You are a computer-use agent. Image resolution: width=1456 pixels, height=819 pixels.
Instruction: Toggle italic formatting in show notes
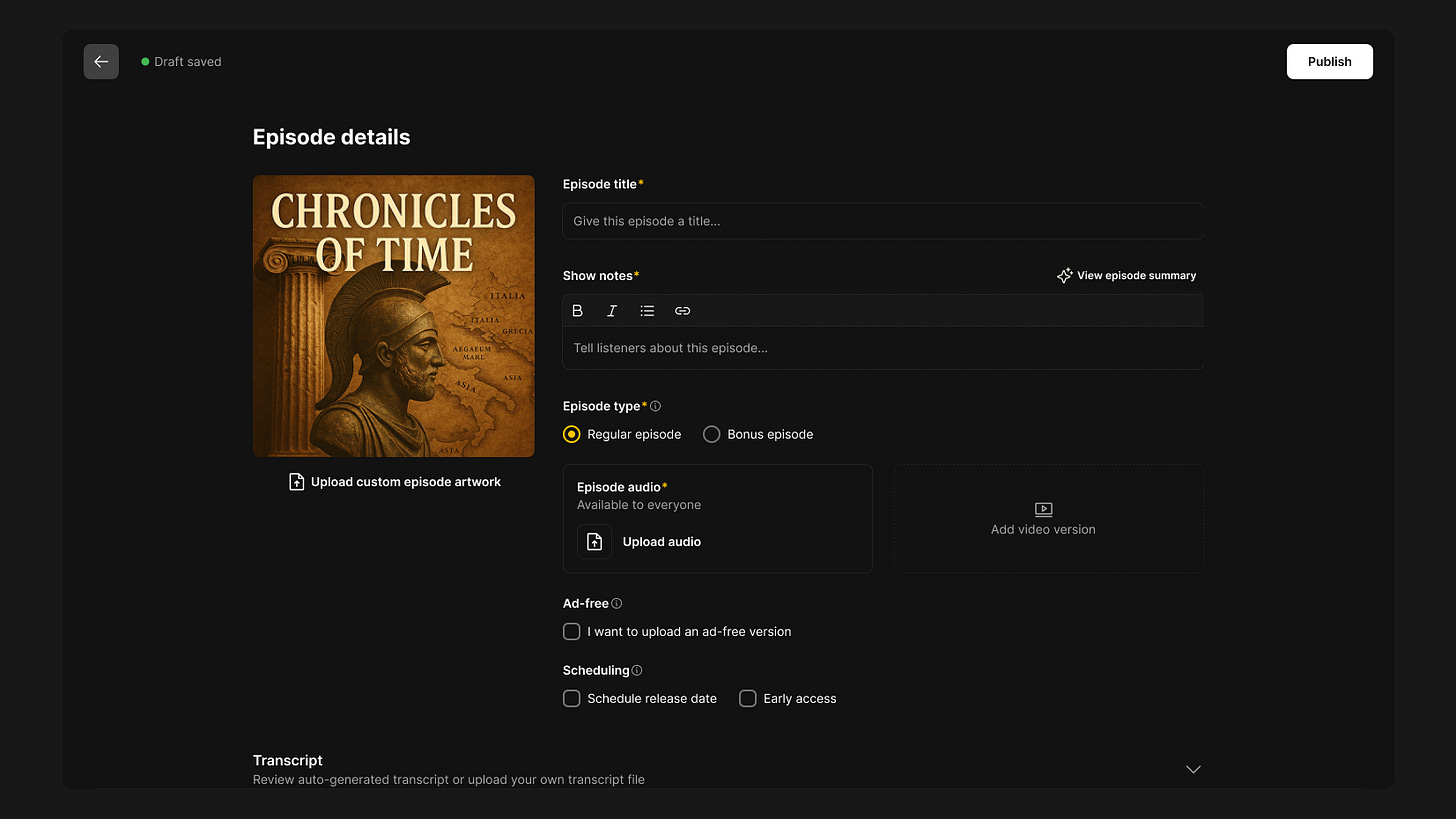(612, 311)
